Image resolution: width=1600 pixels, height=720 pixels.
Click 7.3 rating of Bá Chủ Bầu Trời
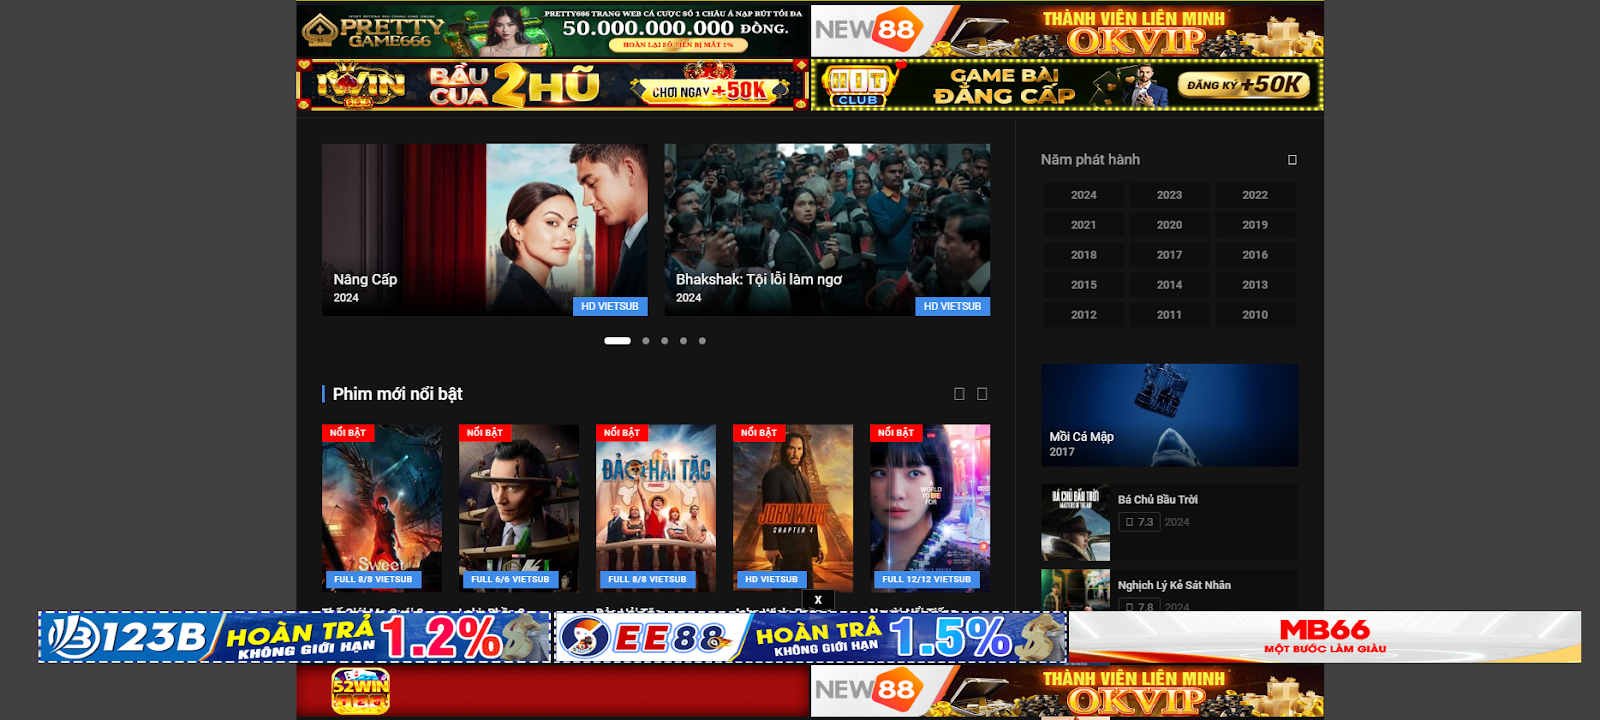coord(1139,522)
